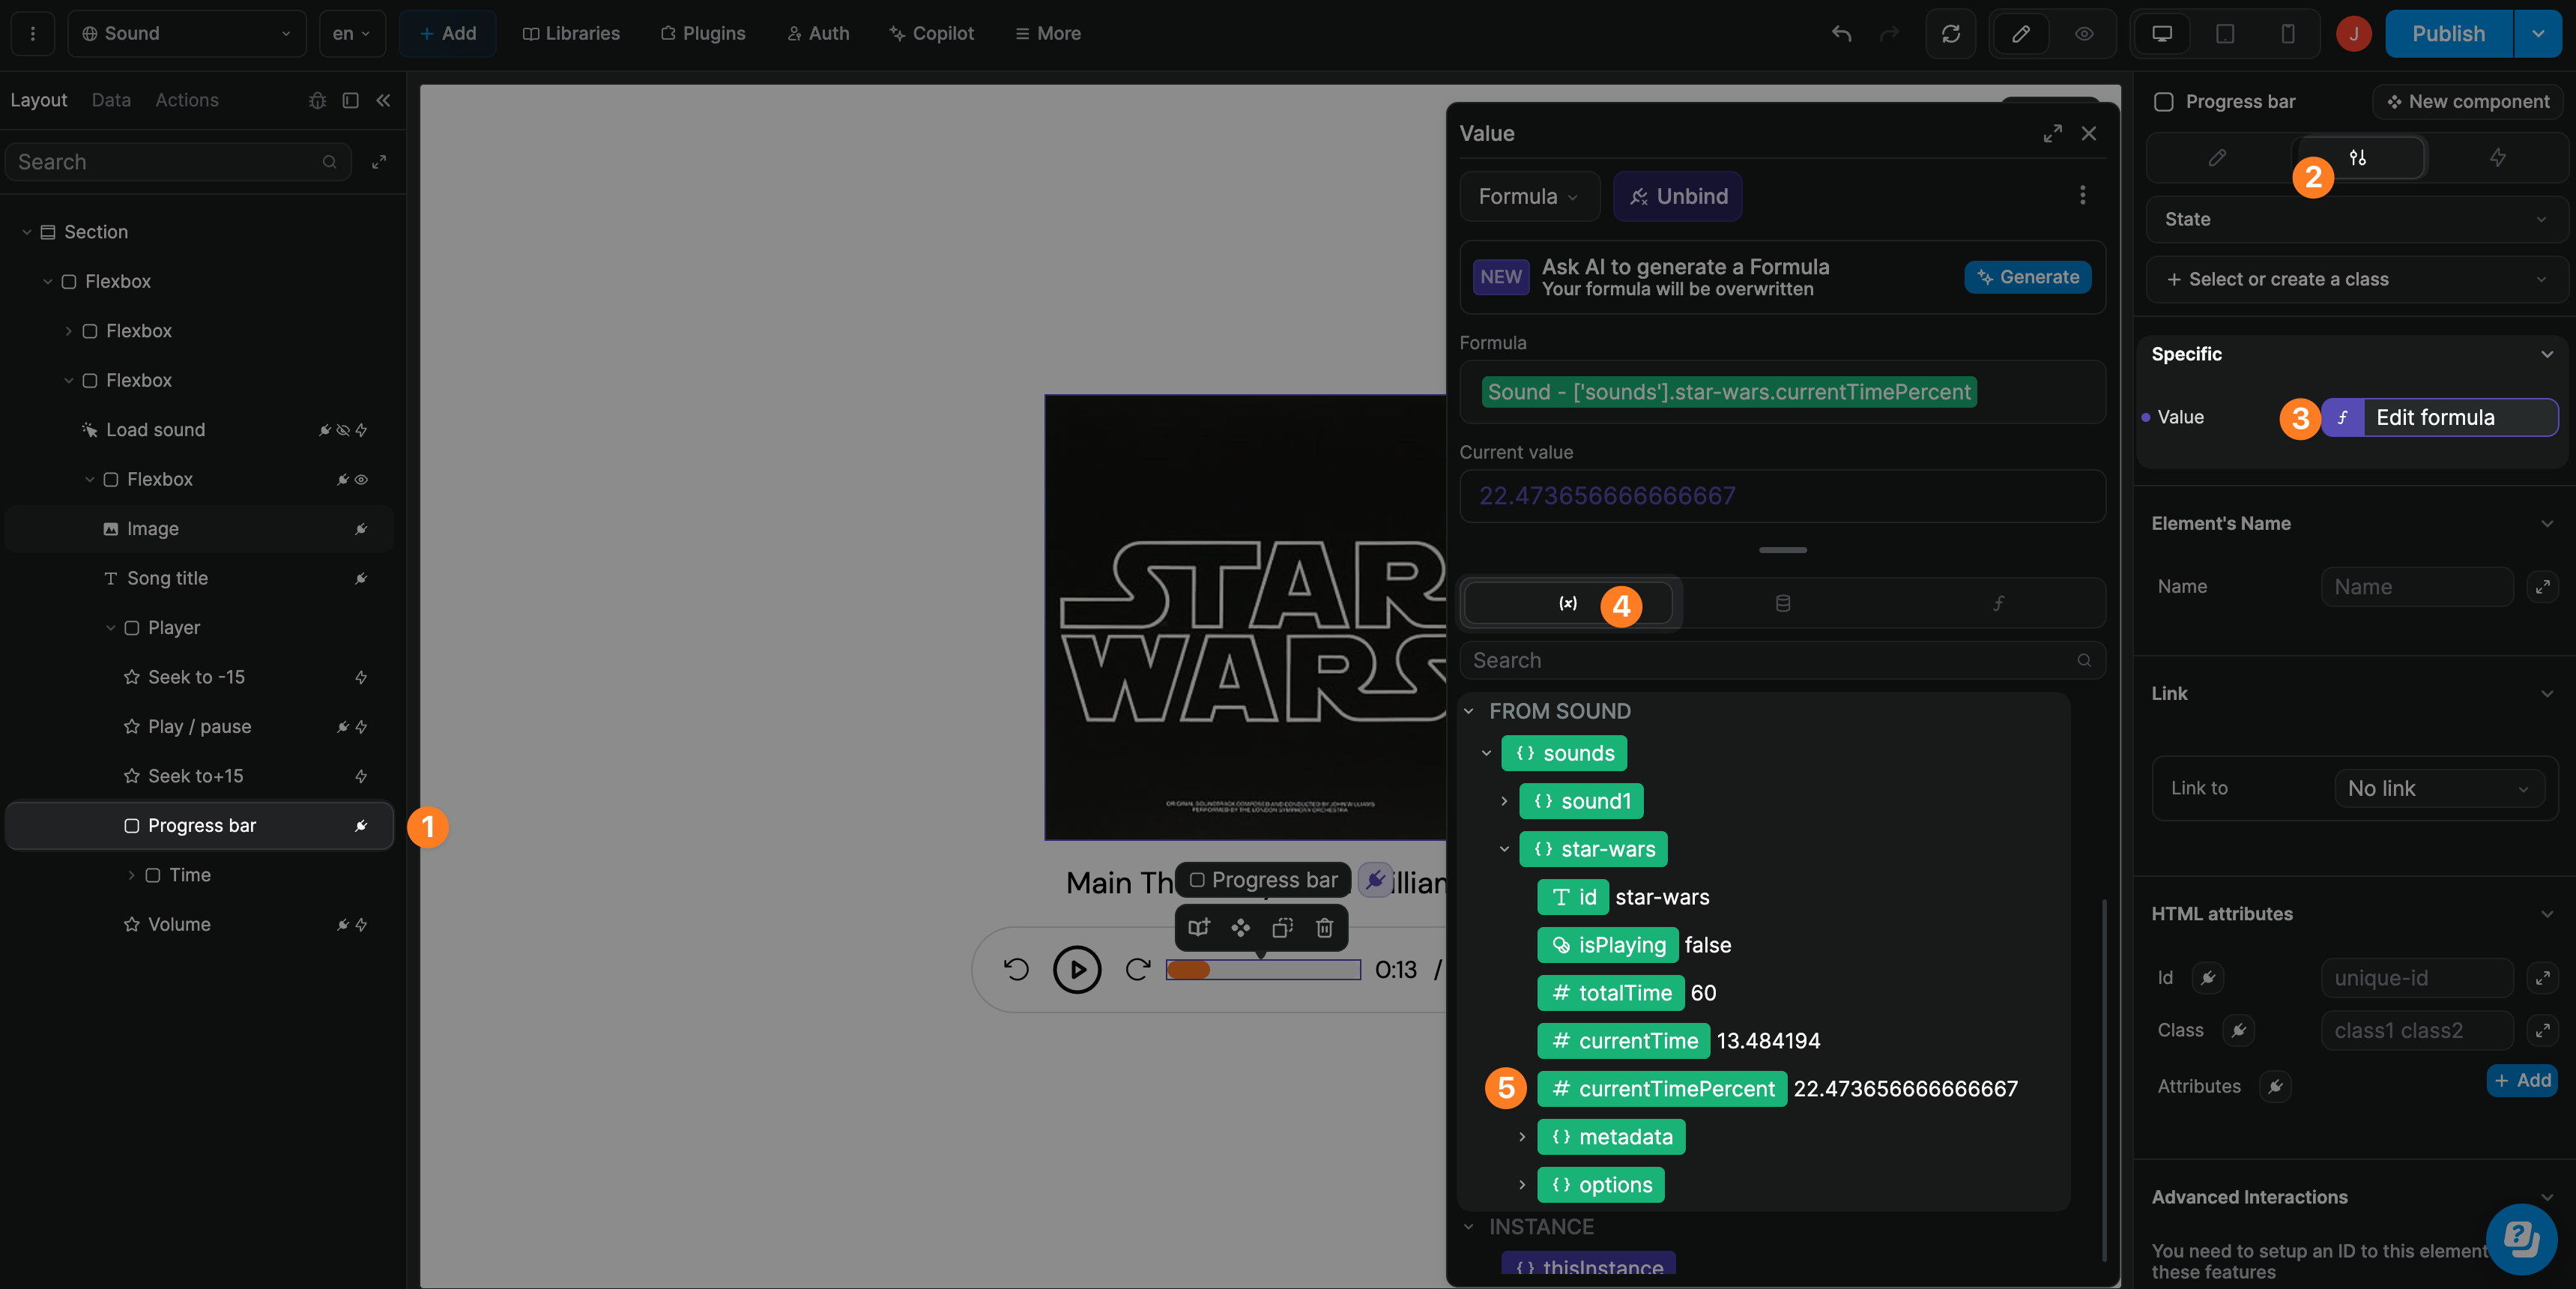
Task: Open the debugger bug icon above the layer tree
Action: pos(318,100)
